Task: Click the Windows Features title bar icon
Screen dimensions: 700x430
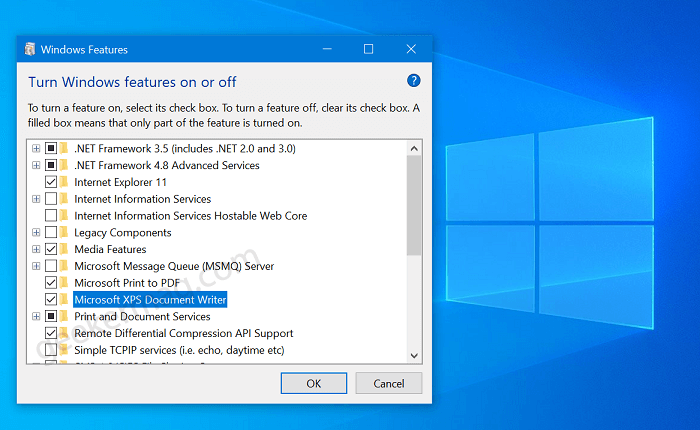Action: 30,49
